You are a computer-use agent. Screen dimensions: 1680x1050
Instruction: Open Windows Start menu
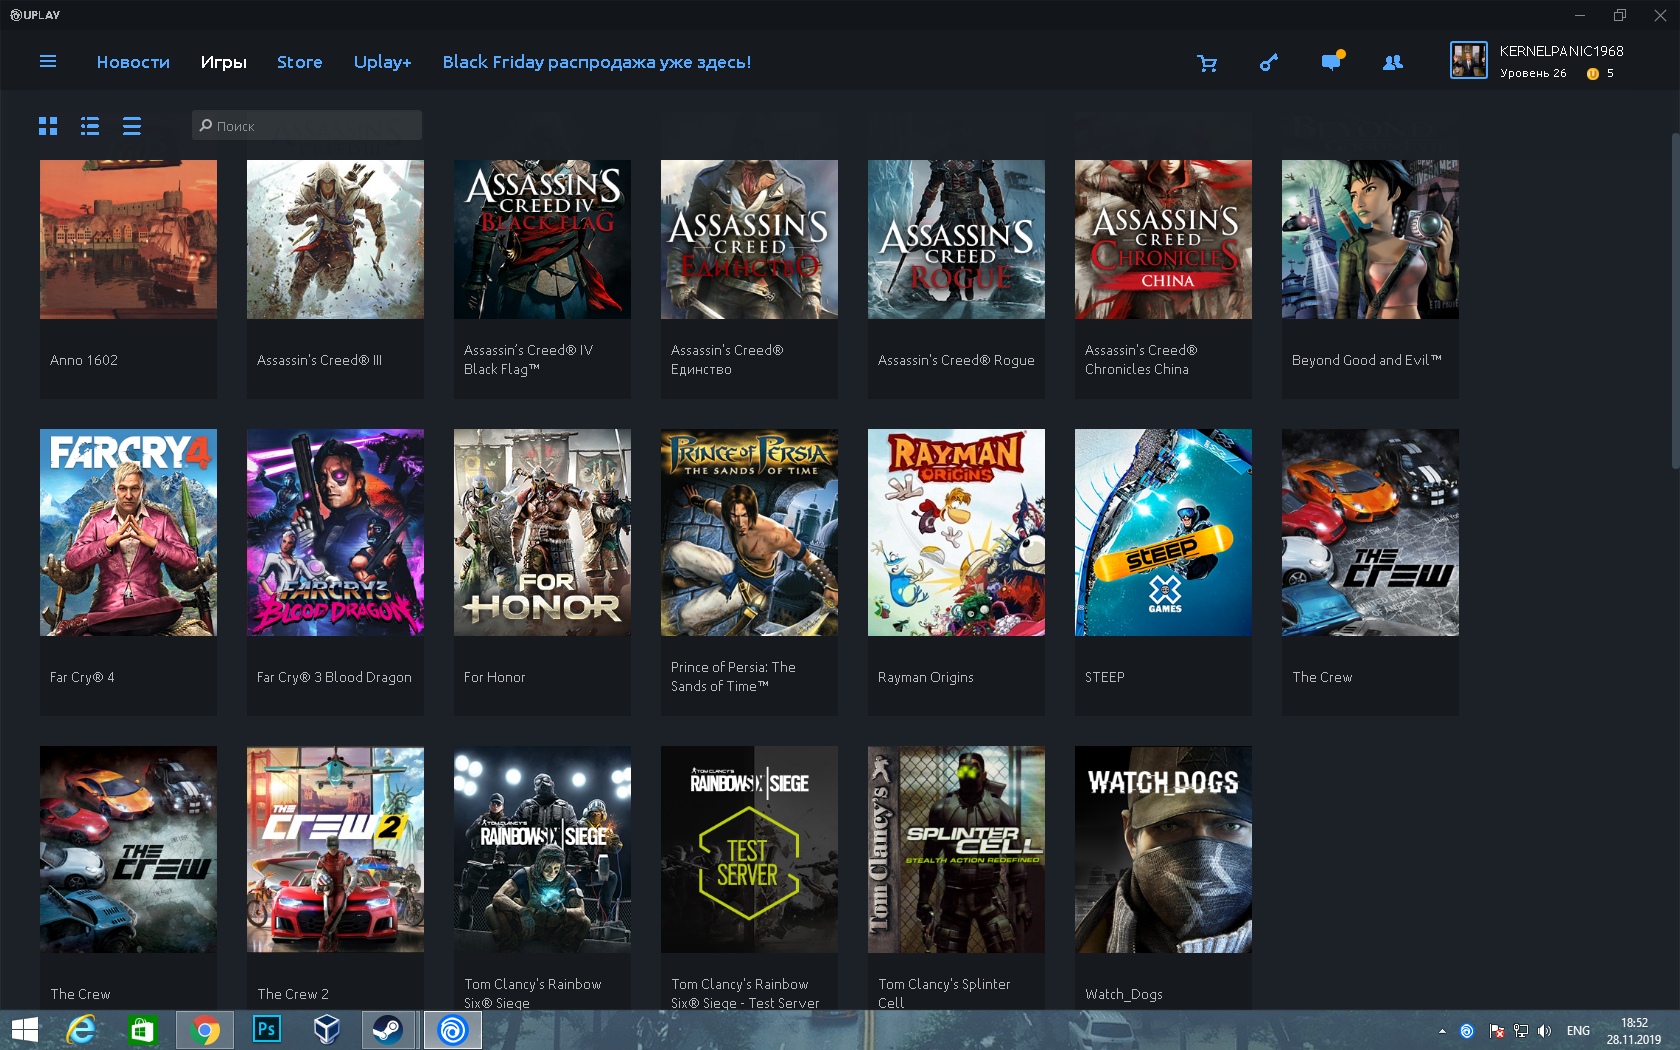24,1030
